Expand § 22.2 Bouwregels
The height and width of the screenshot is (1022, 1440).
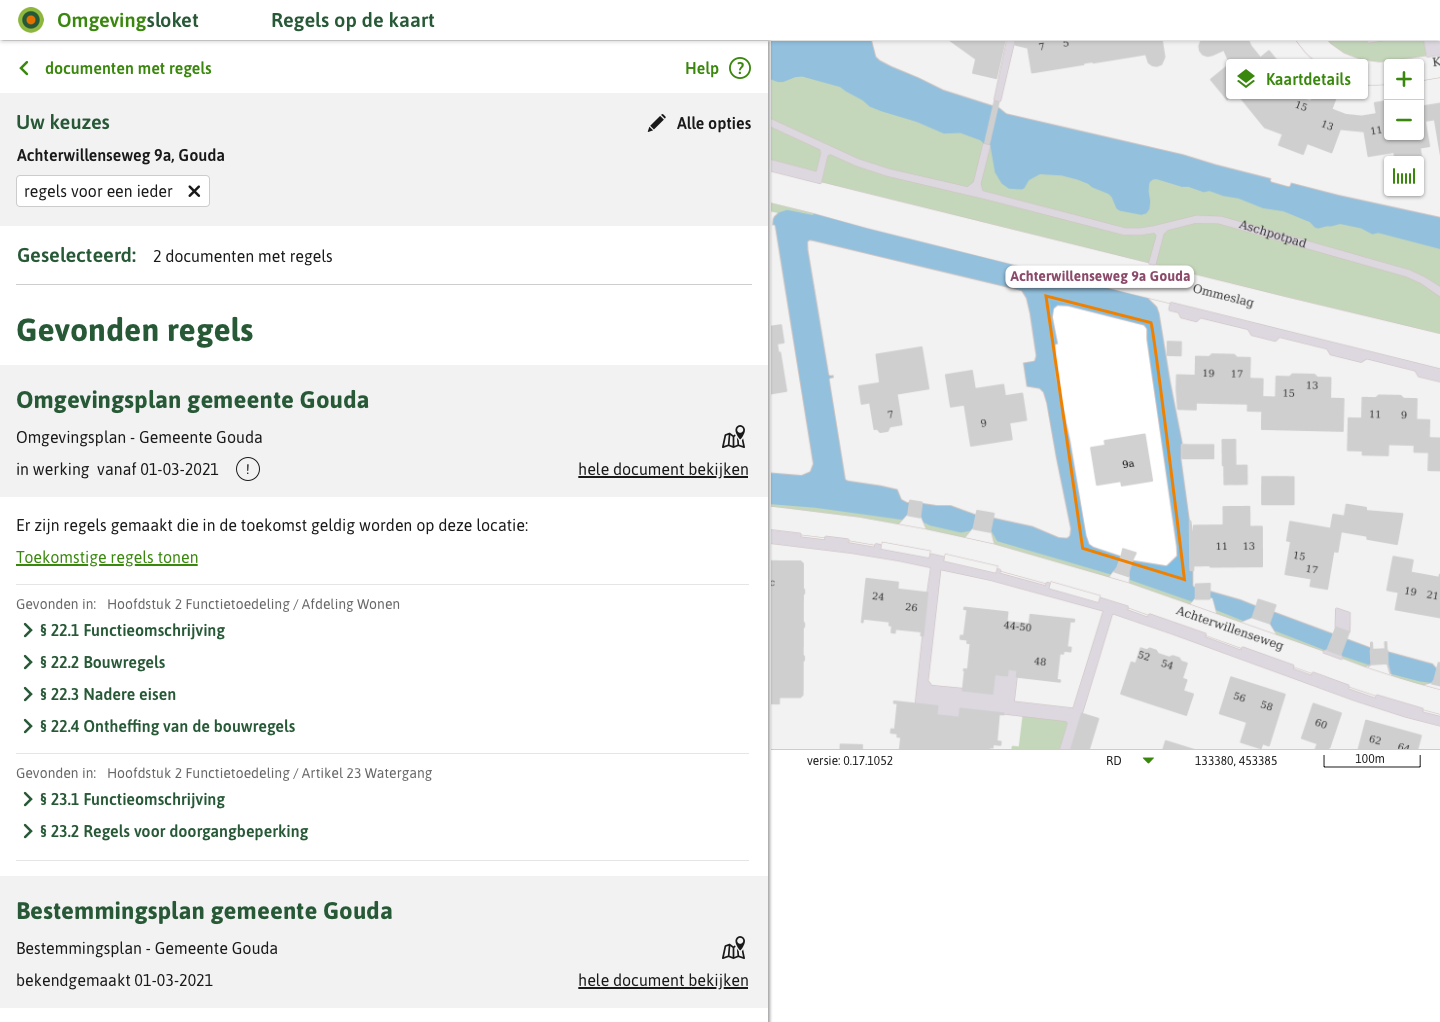tap(103, 662)
